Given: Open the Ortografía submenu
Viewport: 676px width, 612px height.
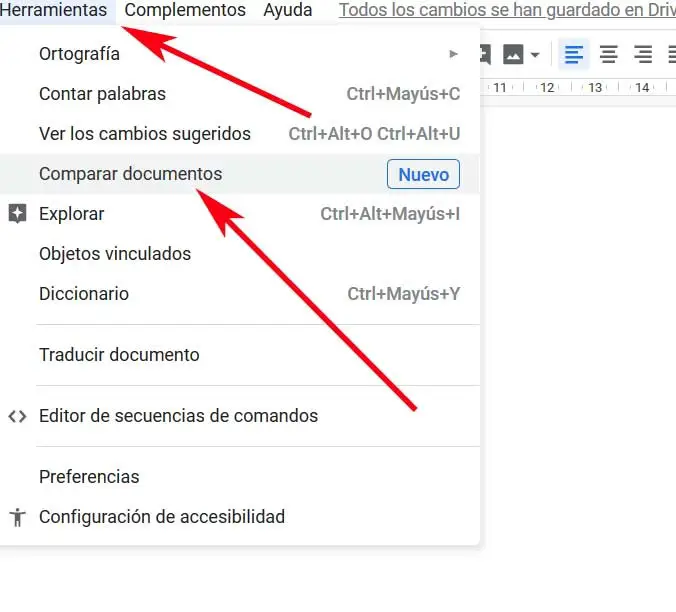Looking at the screenshot, I should [x=240, y=54].
